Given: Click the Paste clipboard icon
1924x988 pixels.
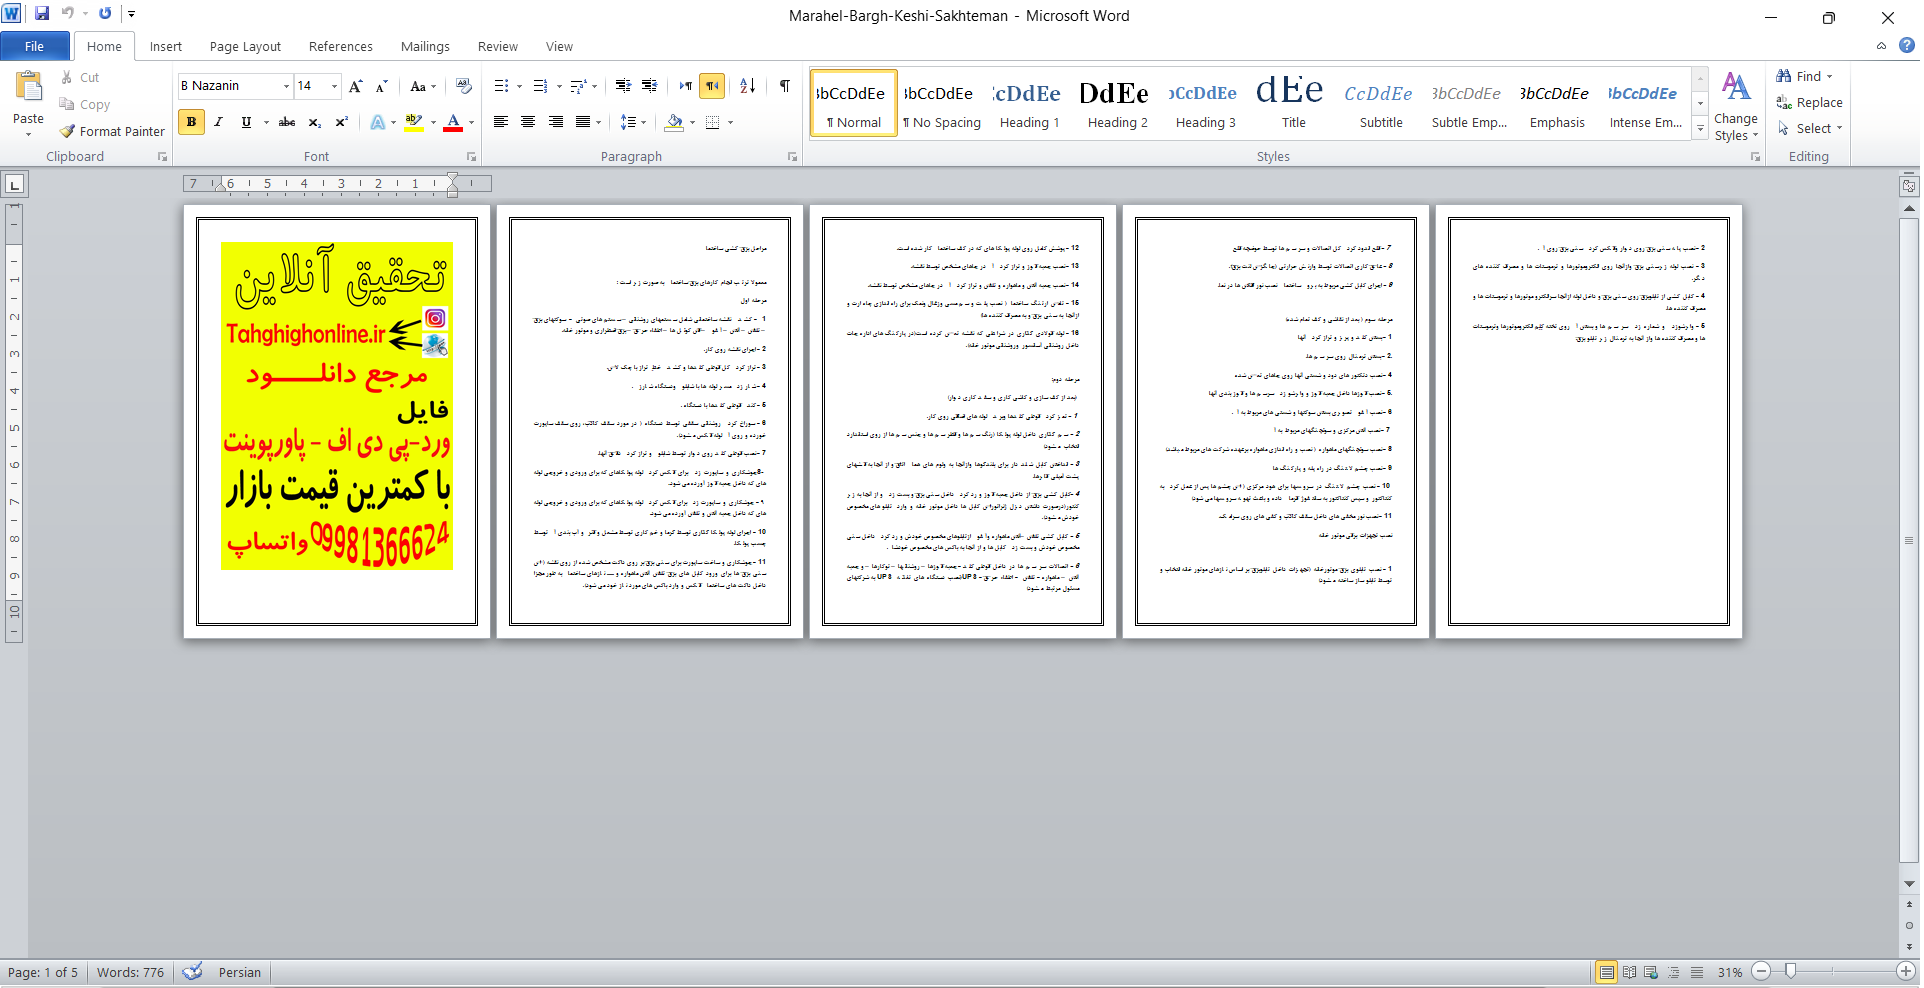Looking at the screenshot, I should 28,87.
